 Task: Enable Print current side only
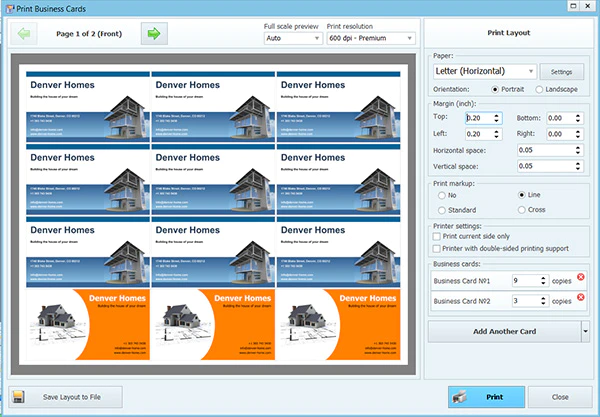[x=437, y=236]
